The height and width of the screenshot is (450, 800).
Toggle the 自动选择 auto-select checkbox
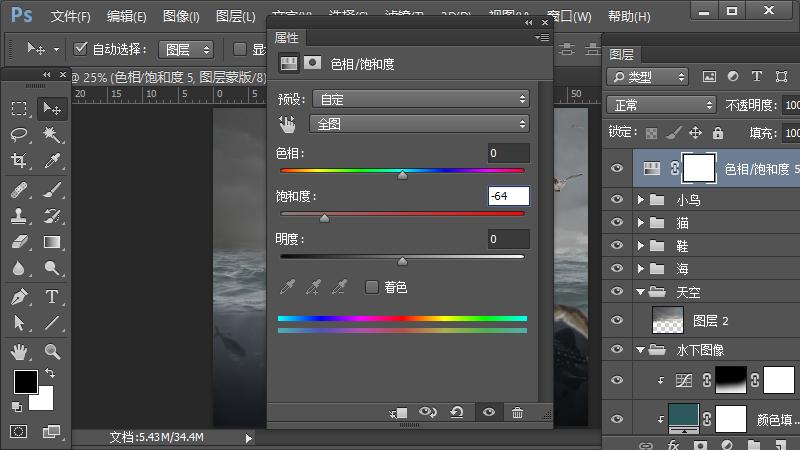tap(82, 49)
